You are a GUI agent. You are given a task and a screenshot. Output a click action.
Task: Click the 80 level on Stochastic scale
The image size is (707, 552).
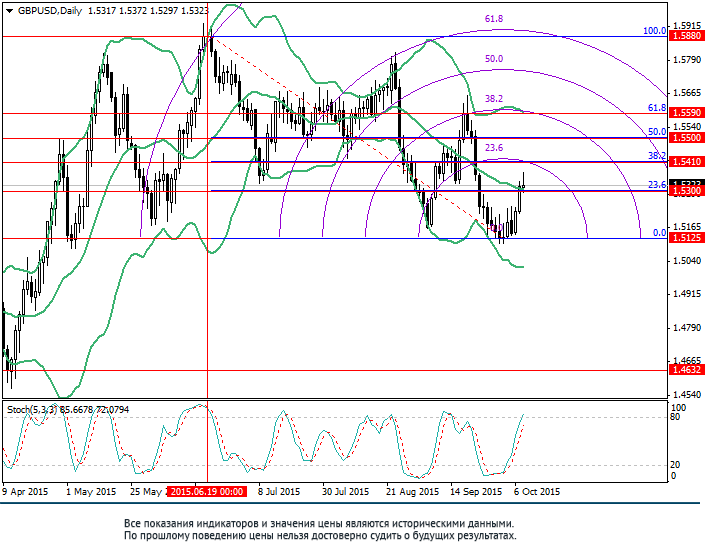pyautogui.click(x=675, y=417)
